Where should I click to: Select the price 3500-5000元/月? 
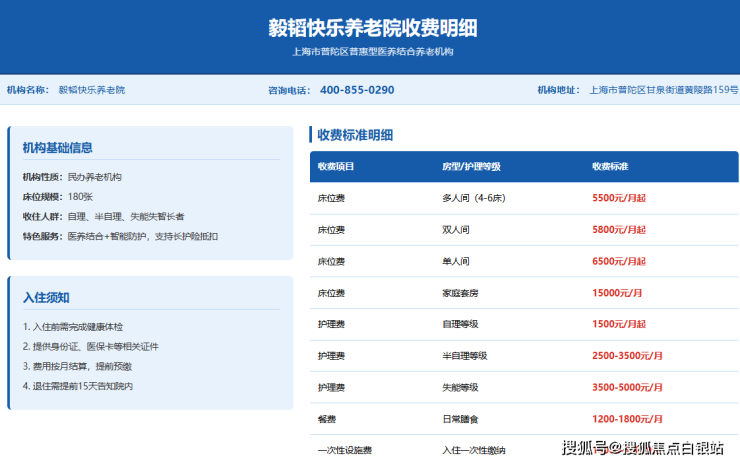(628, 388)
